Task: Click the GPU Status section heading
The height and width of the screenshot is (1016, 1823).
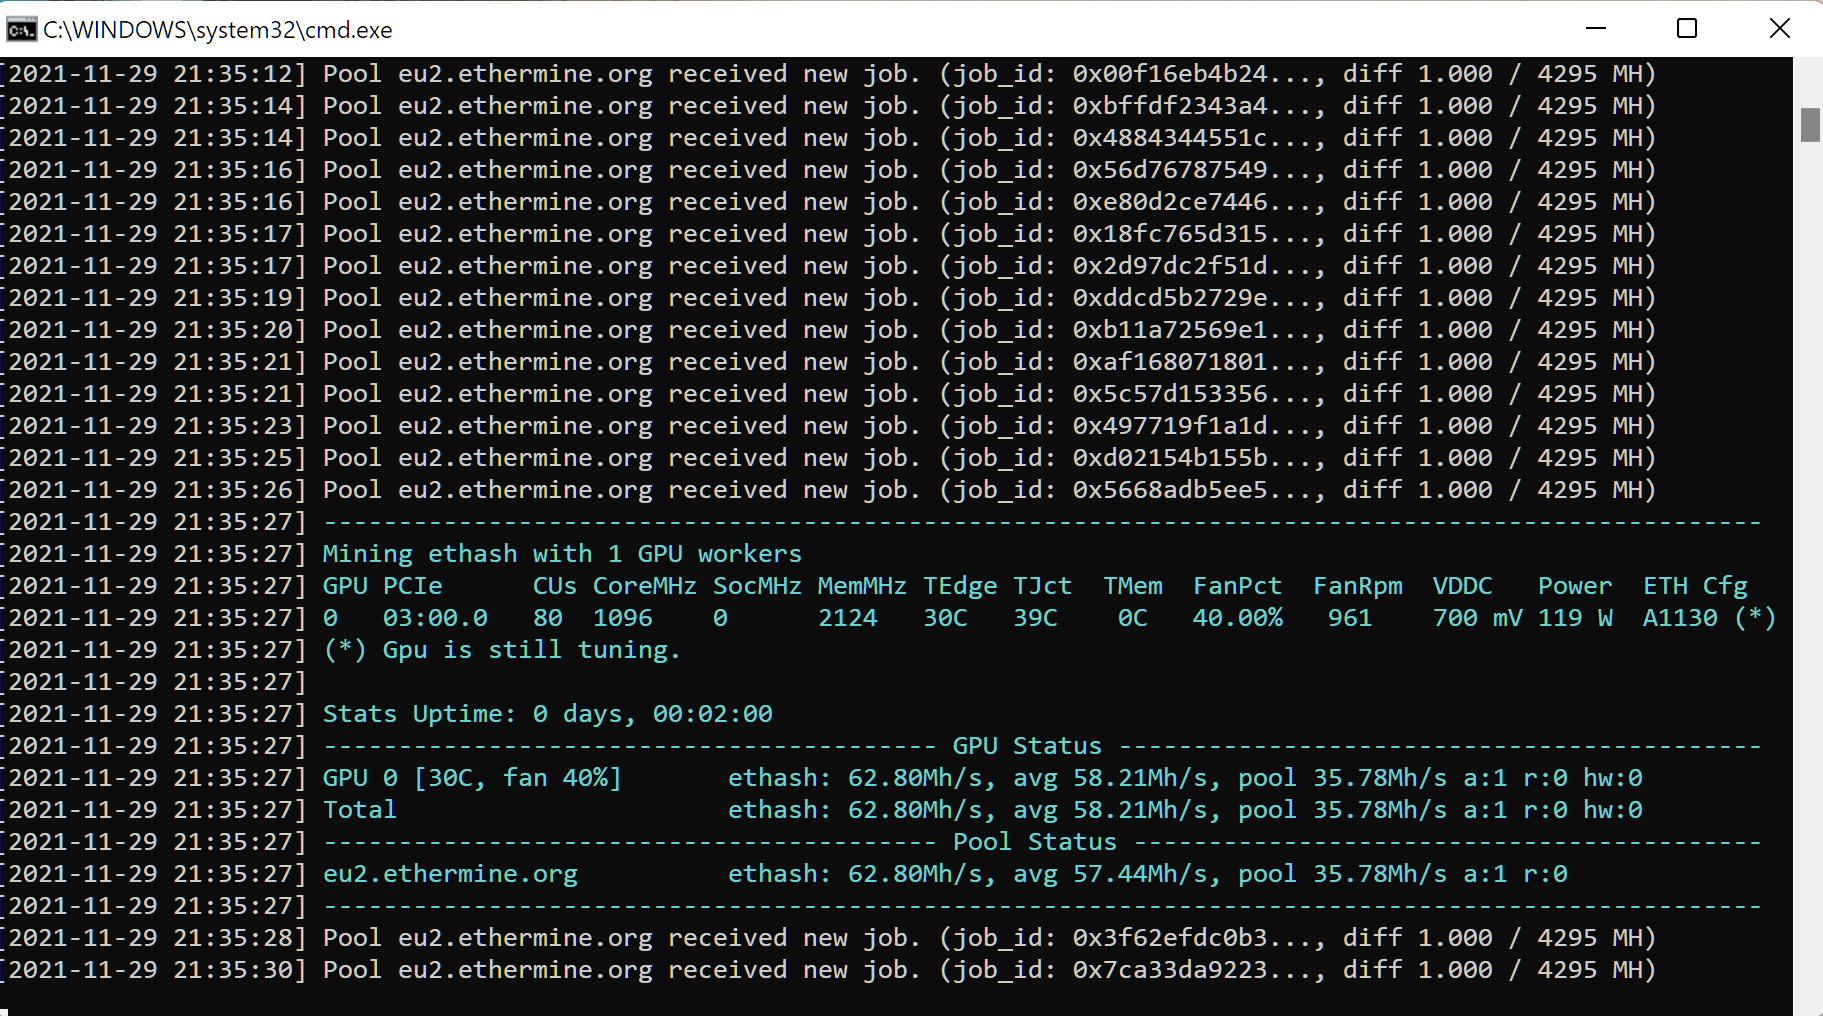Action: tap(1027, 746)
